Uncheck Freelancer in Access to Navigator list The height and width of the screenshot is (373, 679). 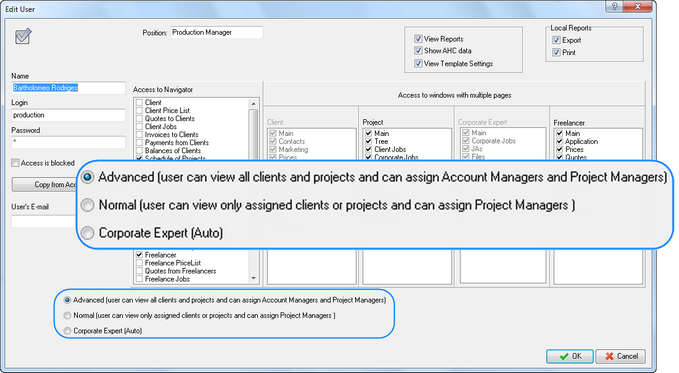[x=139, y=255]
